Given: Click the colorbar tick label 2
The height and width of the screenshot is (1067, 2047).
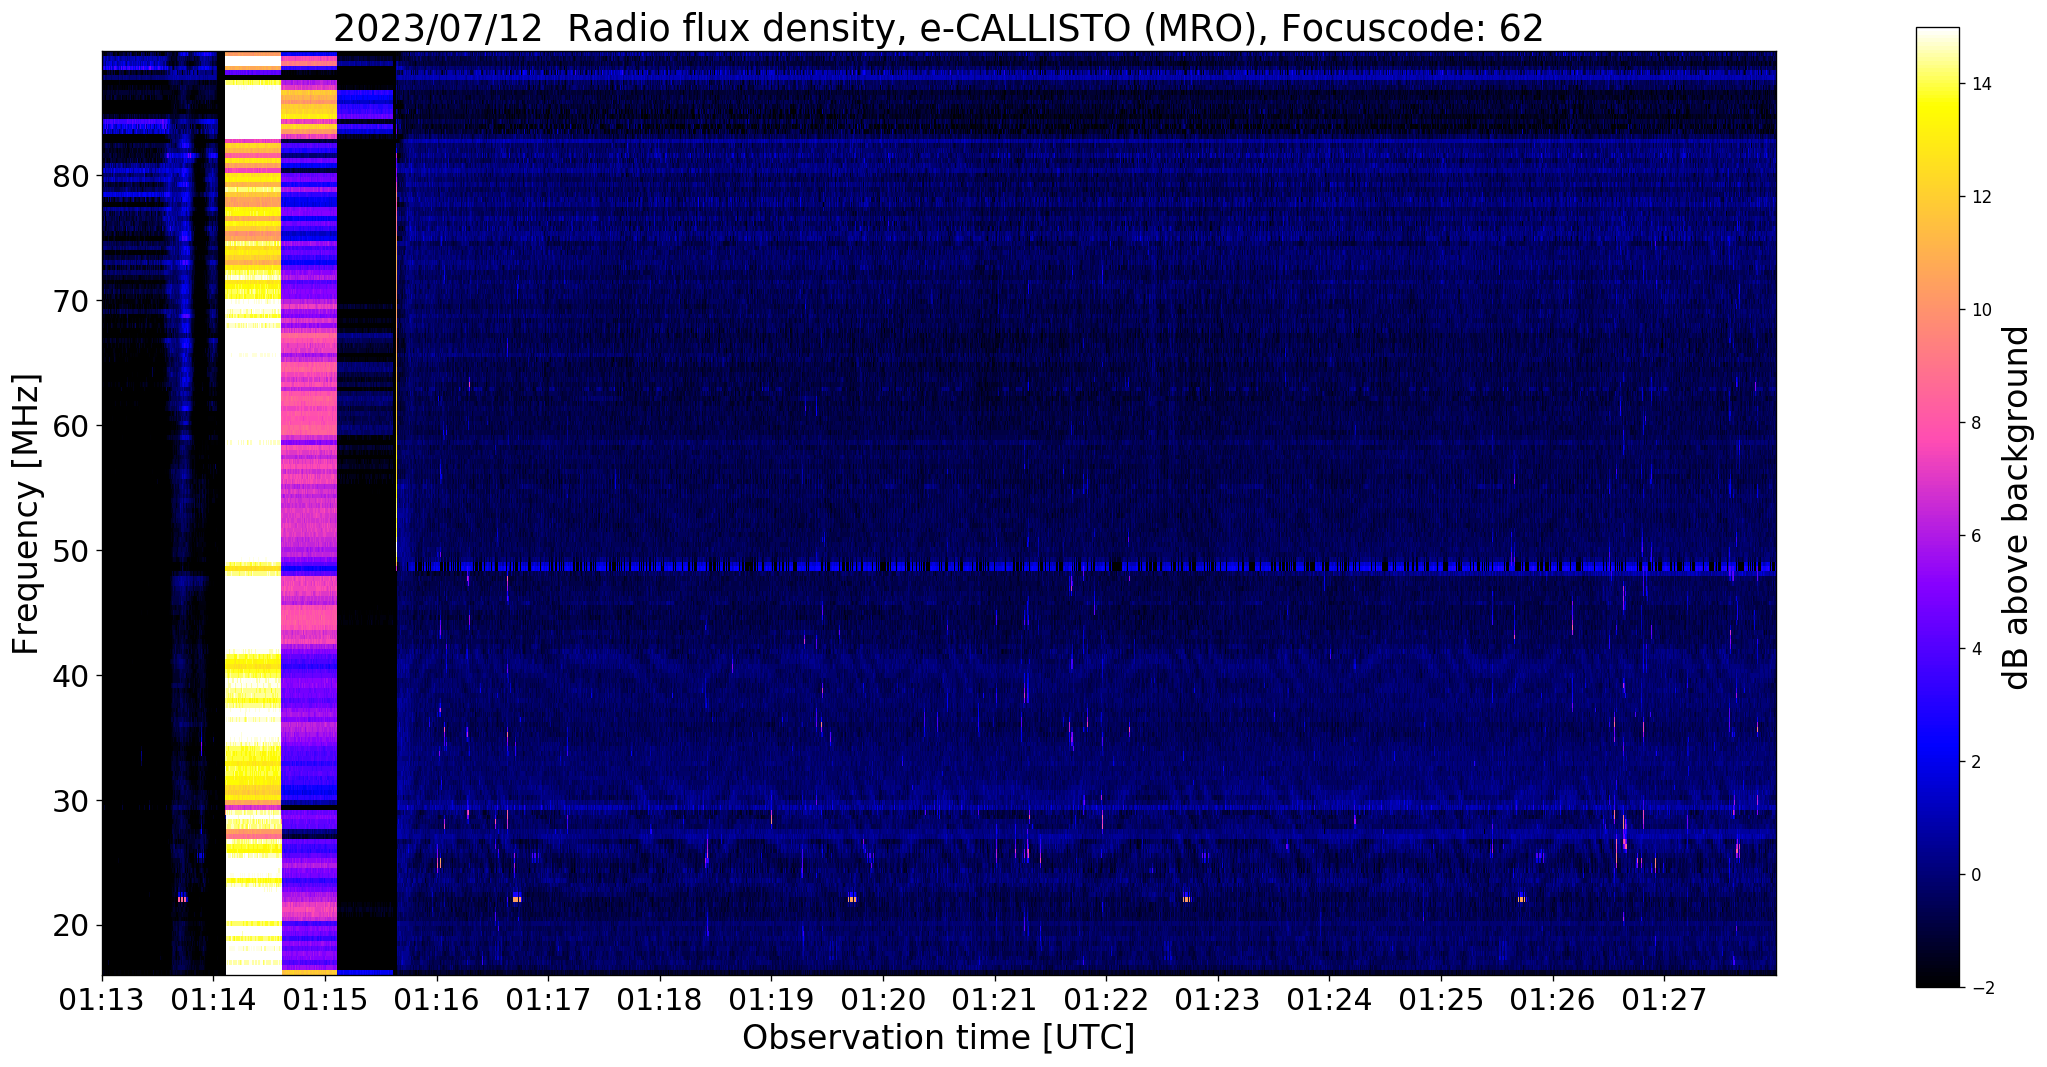Looking at the screenshot, I should coord(1974,762).
